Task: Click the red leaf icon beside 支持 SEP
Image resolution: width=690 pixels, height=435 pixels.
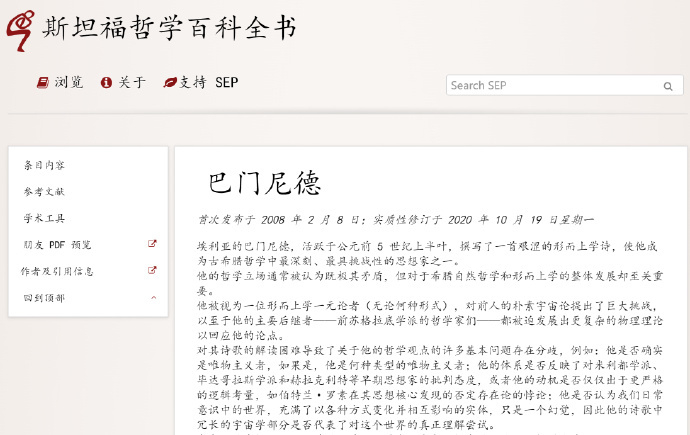Action: [170, 82]
